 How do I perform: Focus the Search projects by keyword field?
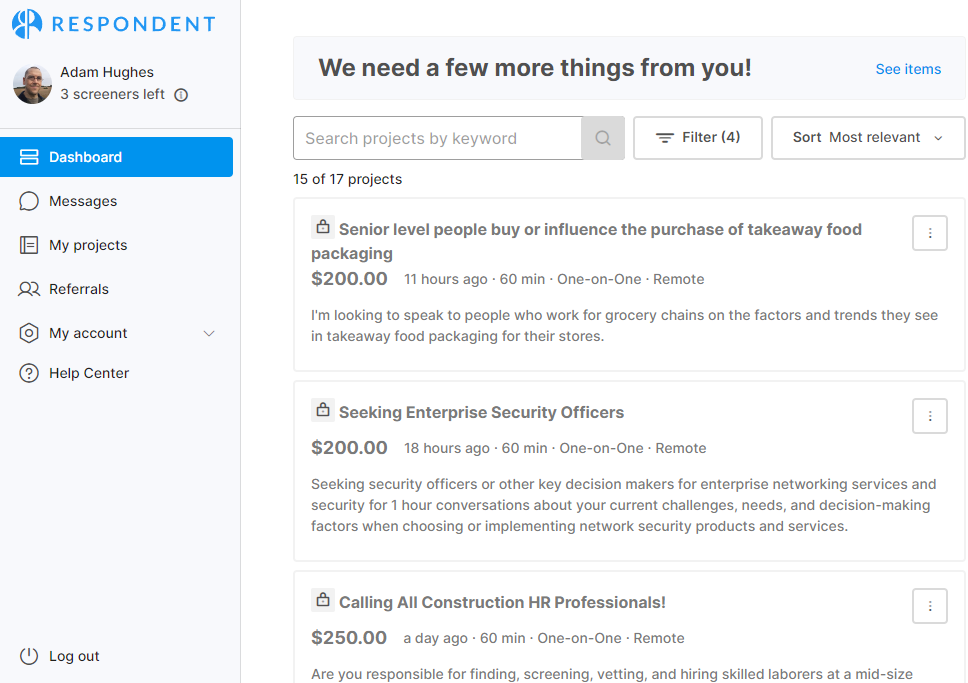[437, 138]
